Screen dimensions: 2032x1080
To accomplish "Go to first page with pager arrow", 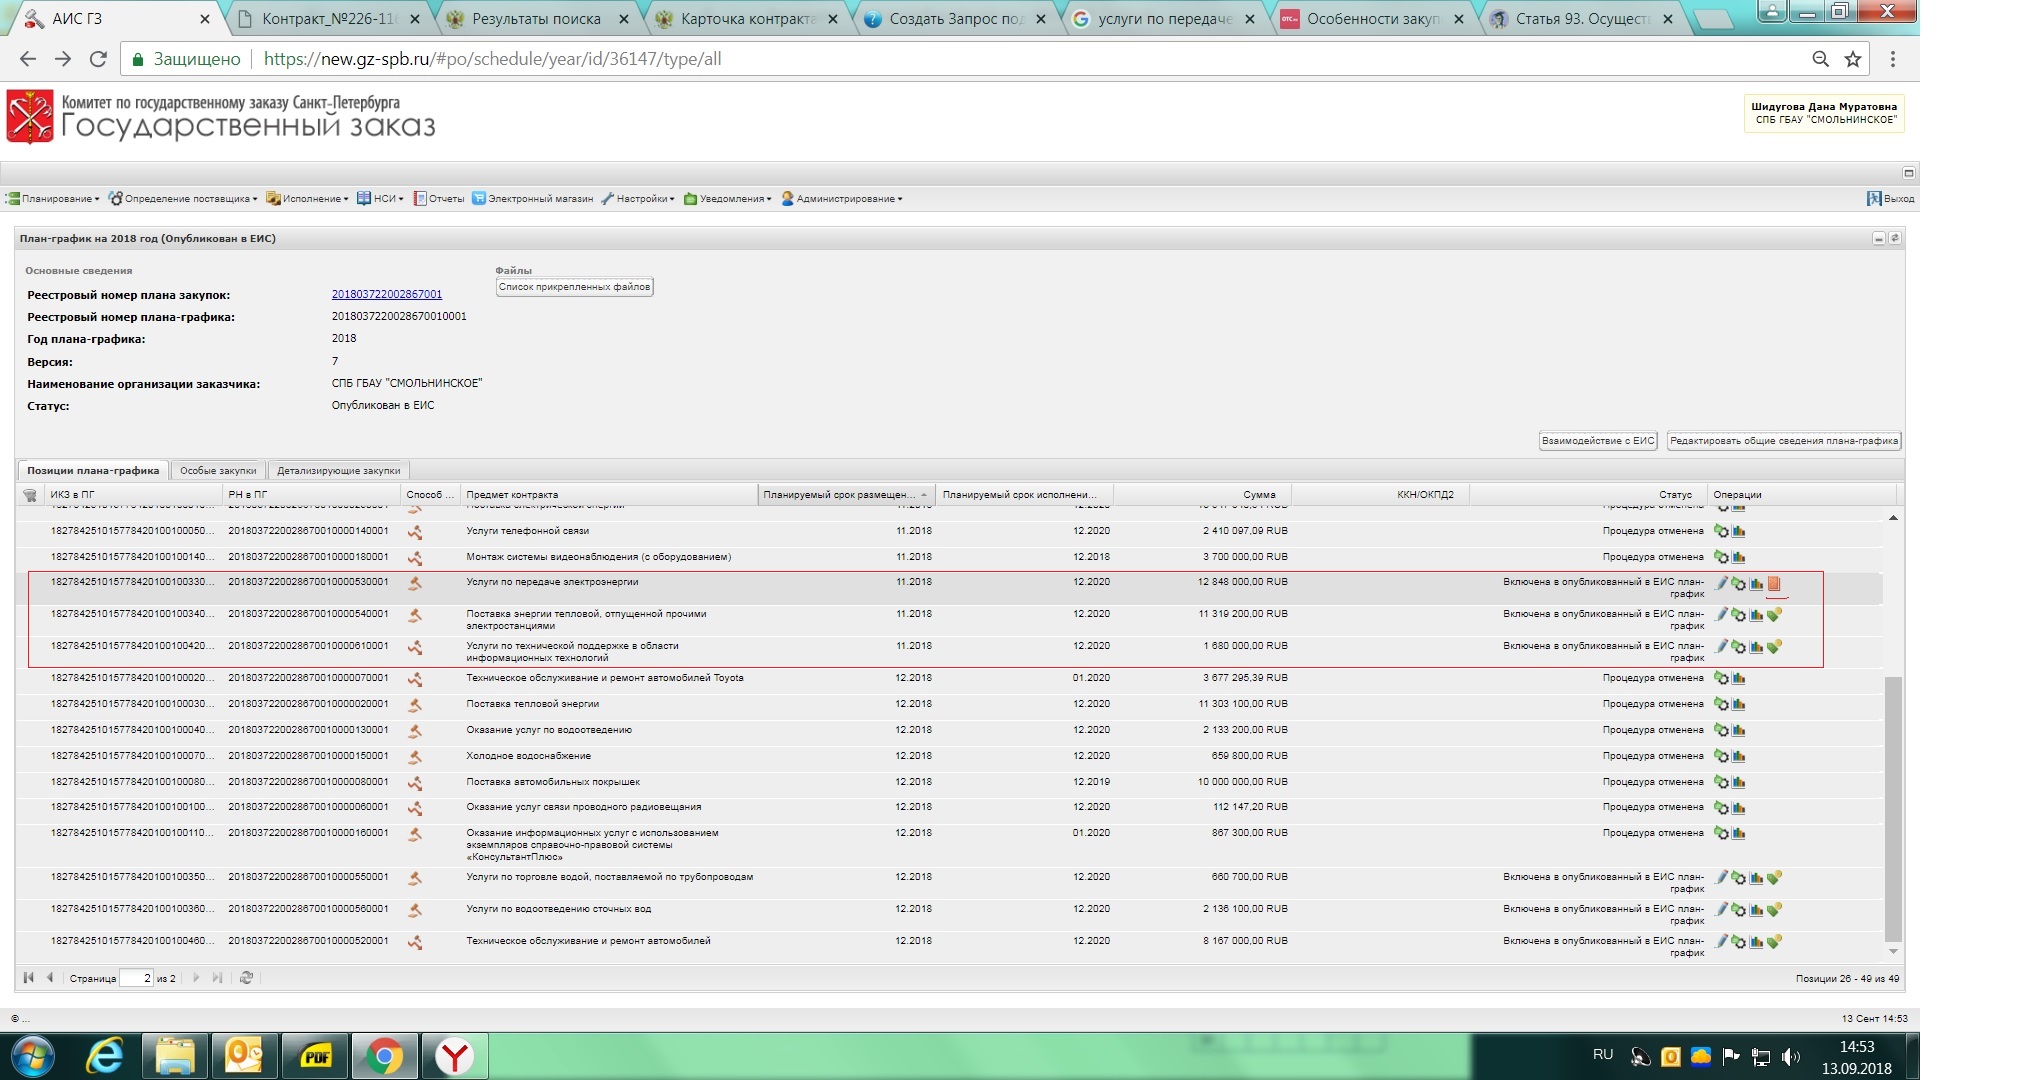I will click(x=28, y=978).
